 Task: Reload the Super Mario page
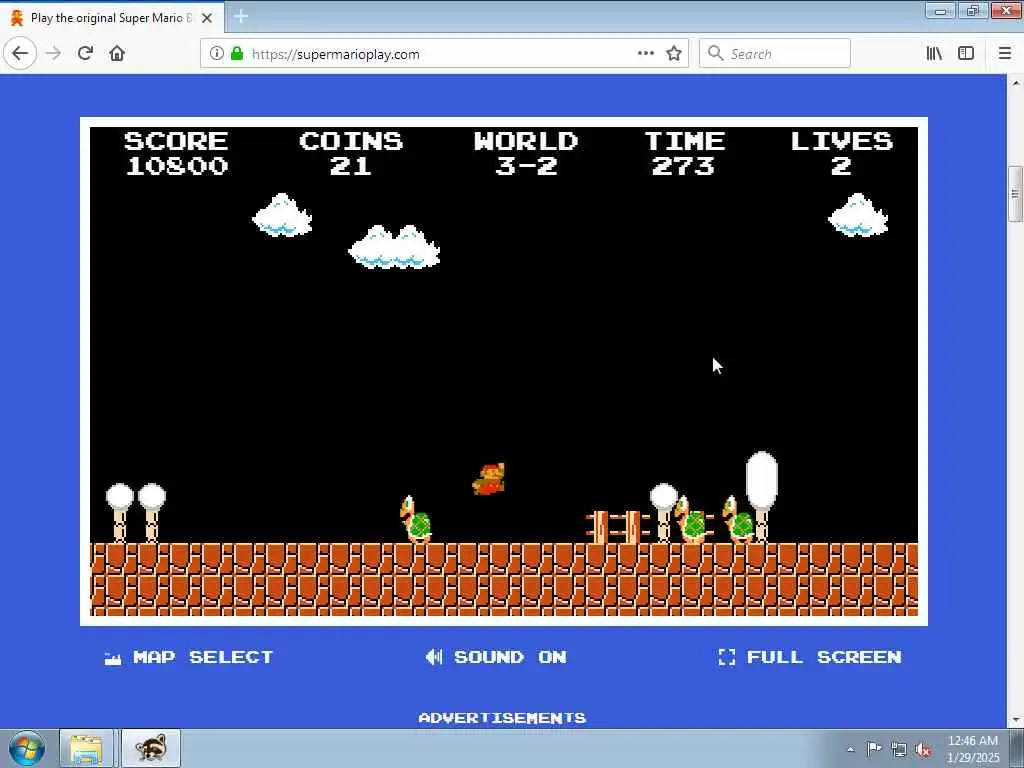click(x=85, y=54)
